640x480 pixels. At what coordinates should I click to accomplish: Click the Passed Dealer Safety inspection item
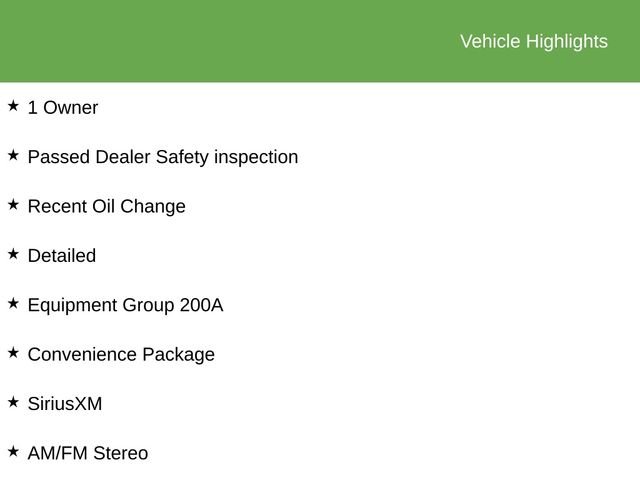coord(162,157)
